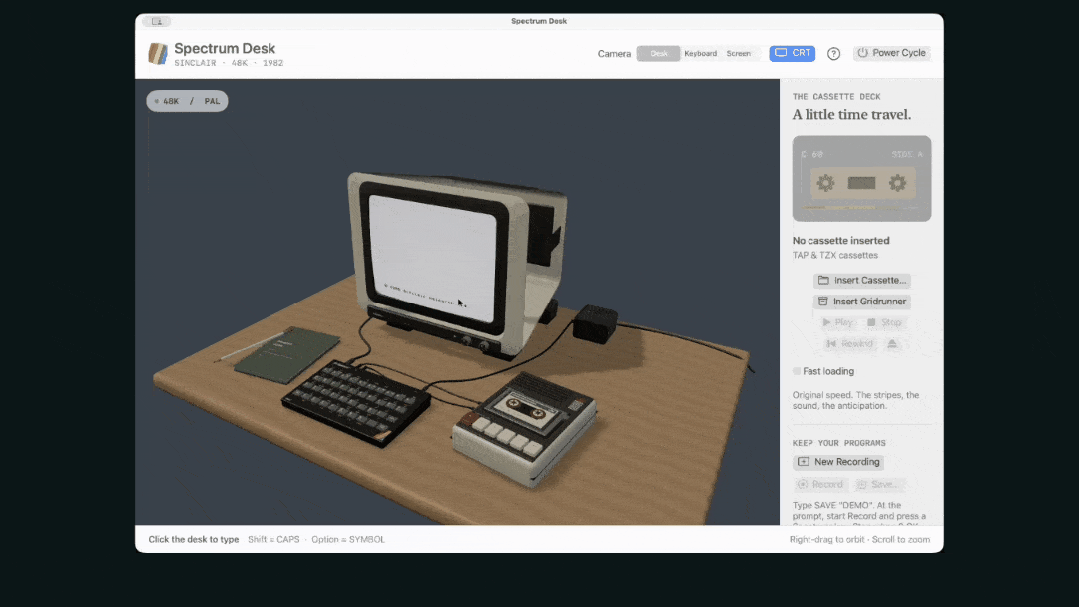
Task: Click the Spectrum Desk app logo
Action: [158, 54]
